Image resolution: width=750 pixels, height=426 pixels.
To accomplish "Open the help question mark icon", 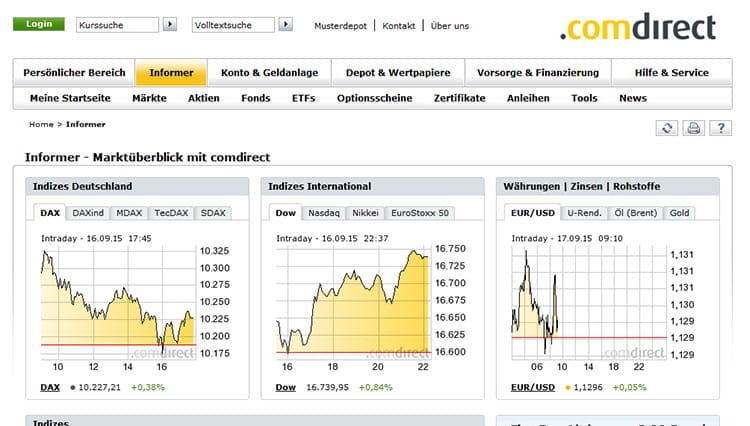I will click(720, 128).
